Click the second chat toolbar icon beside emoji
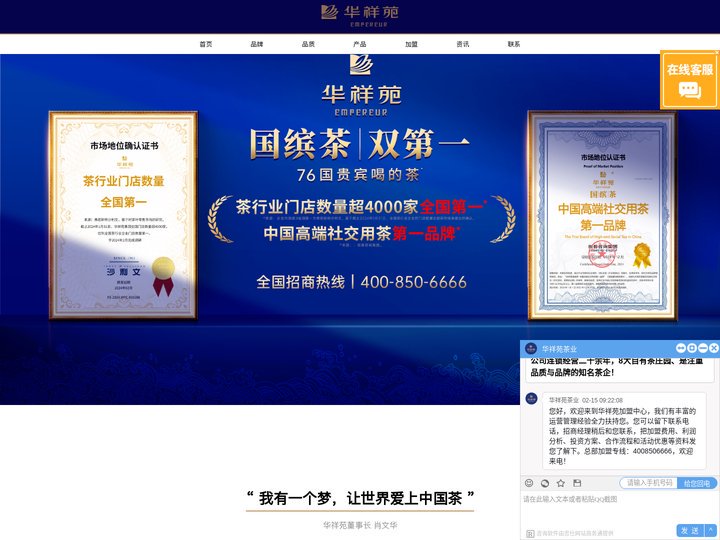This screenshot has height=540, width=720. click(x=545, y=483)
